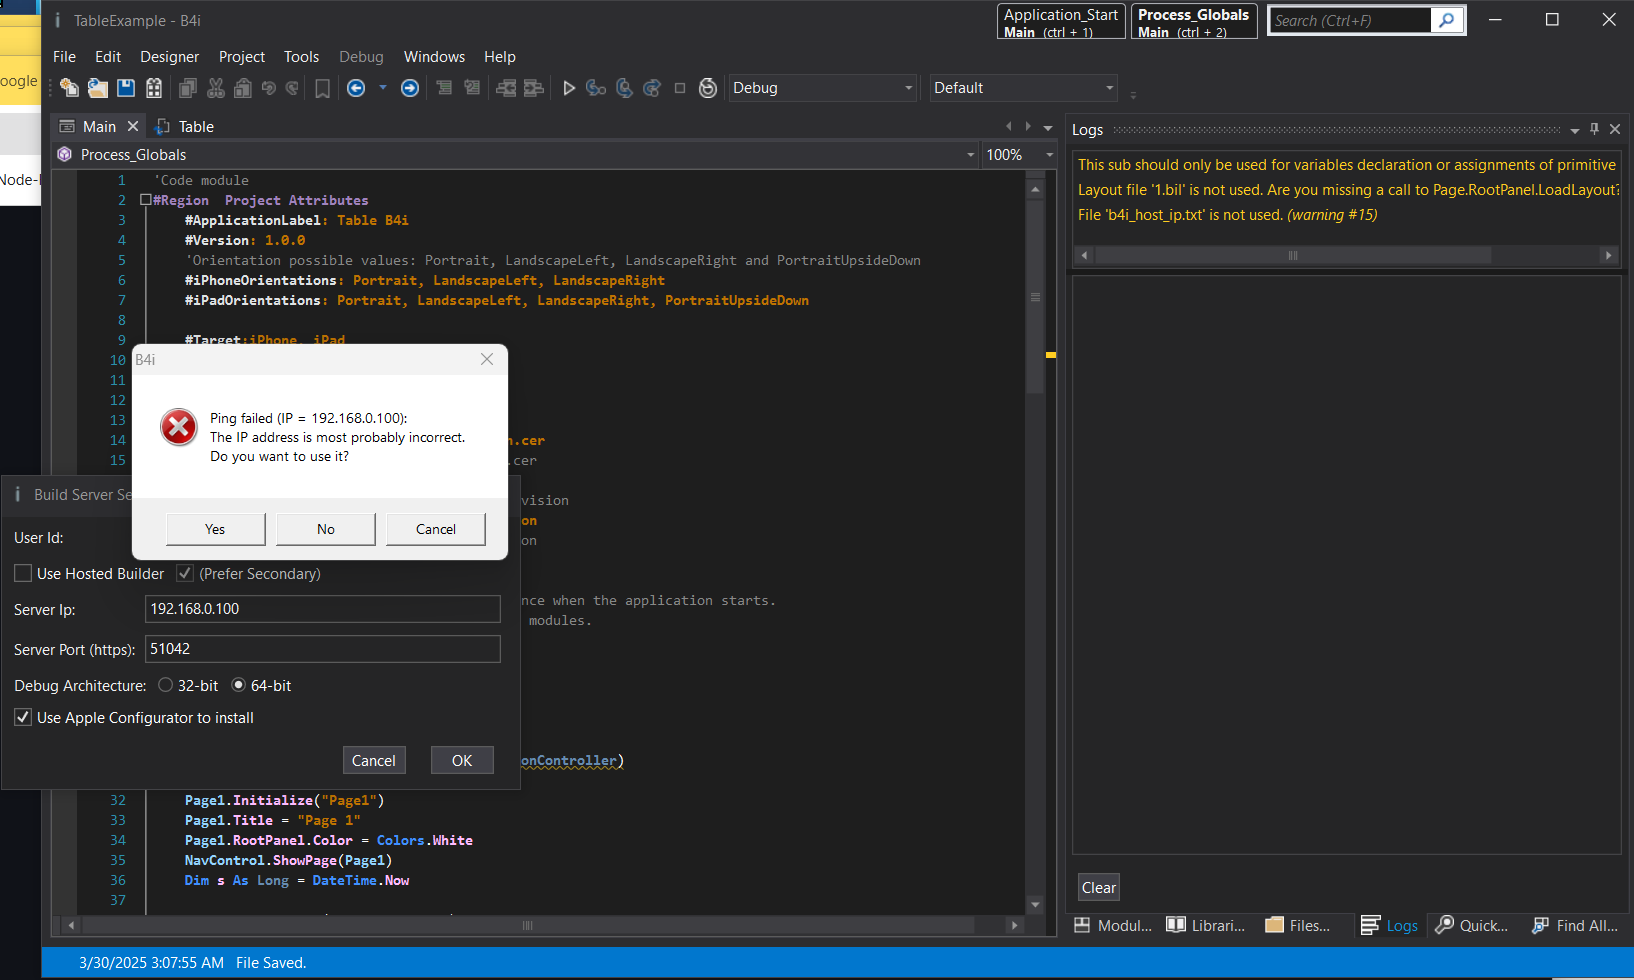The image size is (1634, 980).
Task: Open the Designer menu
Action: tap(169, 57)
